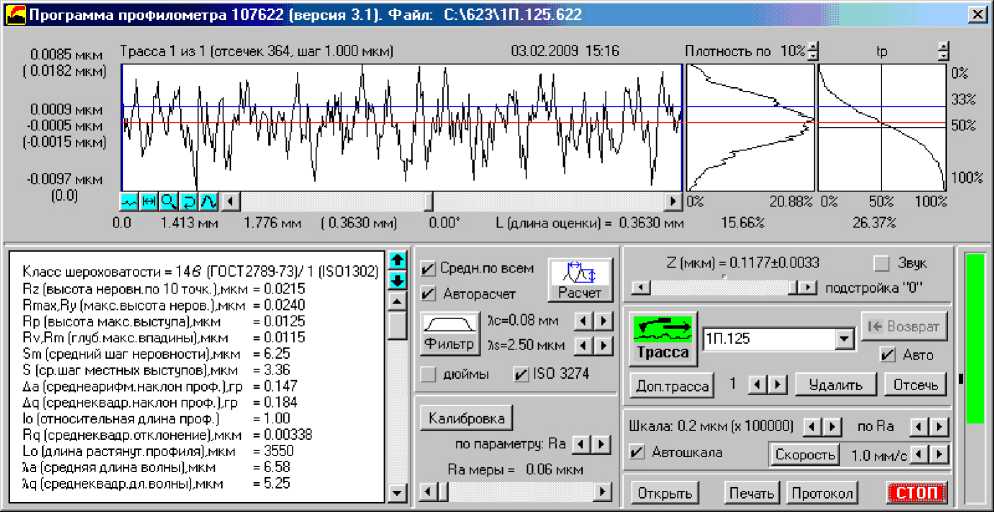Click the Калибровка button
Viewport: 994px width, 512px height.
coord(468,417)
